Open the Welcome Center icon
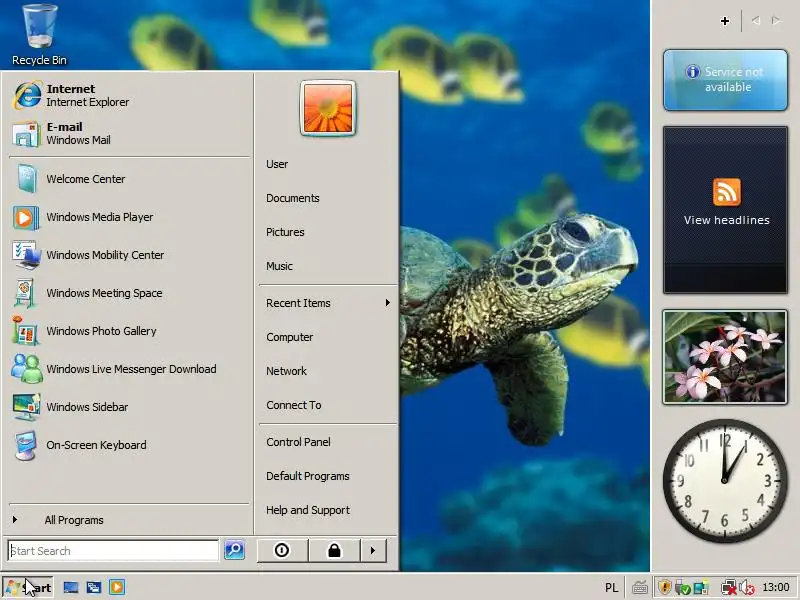The image size is (800, 600). (26, 179)
